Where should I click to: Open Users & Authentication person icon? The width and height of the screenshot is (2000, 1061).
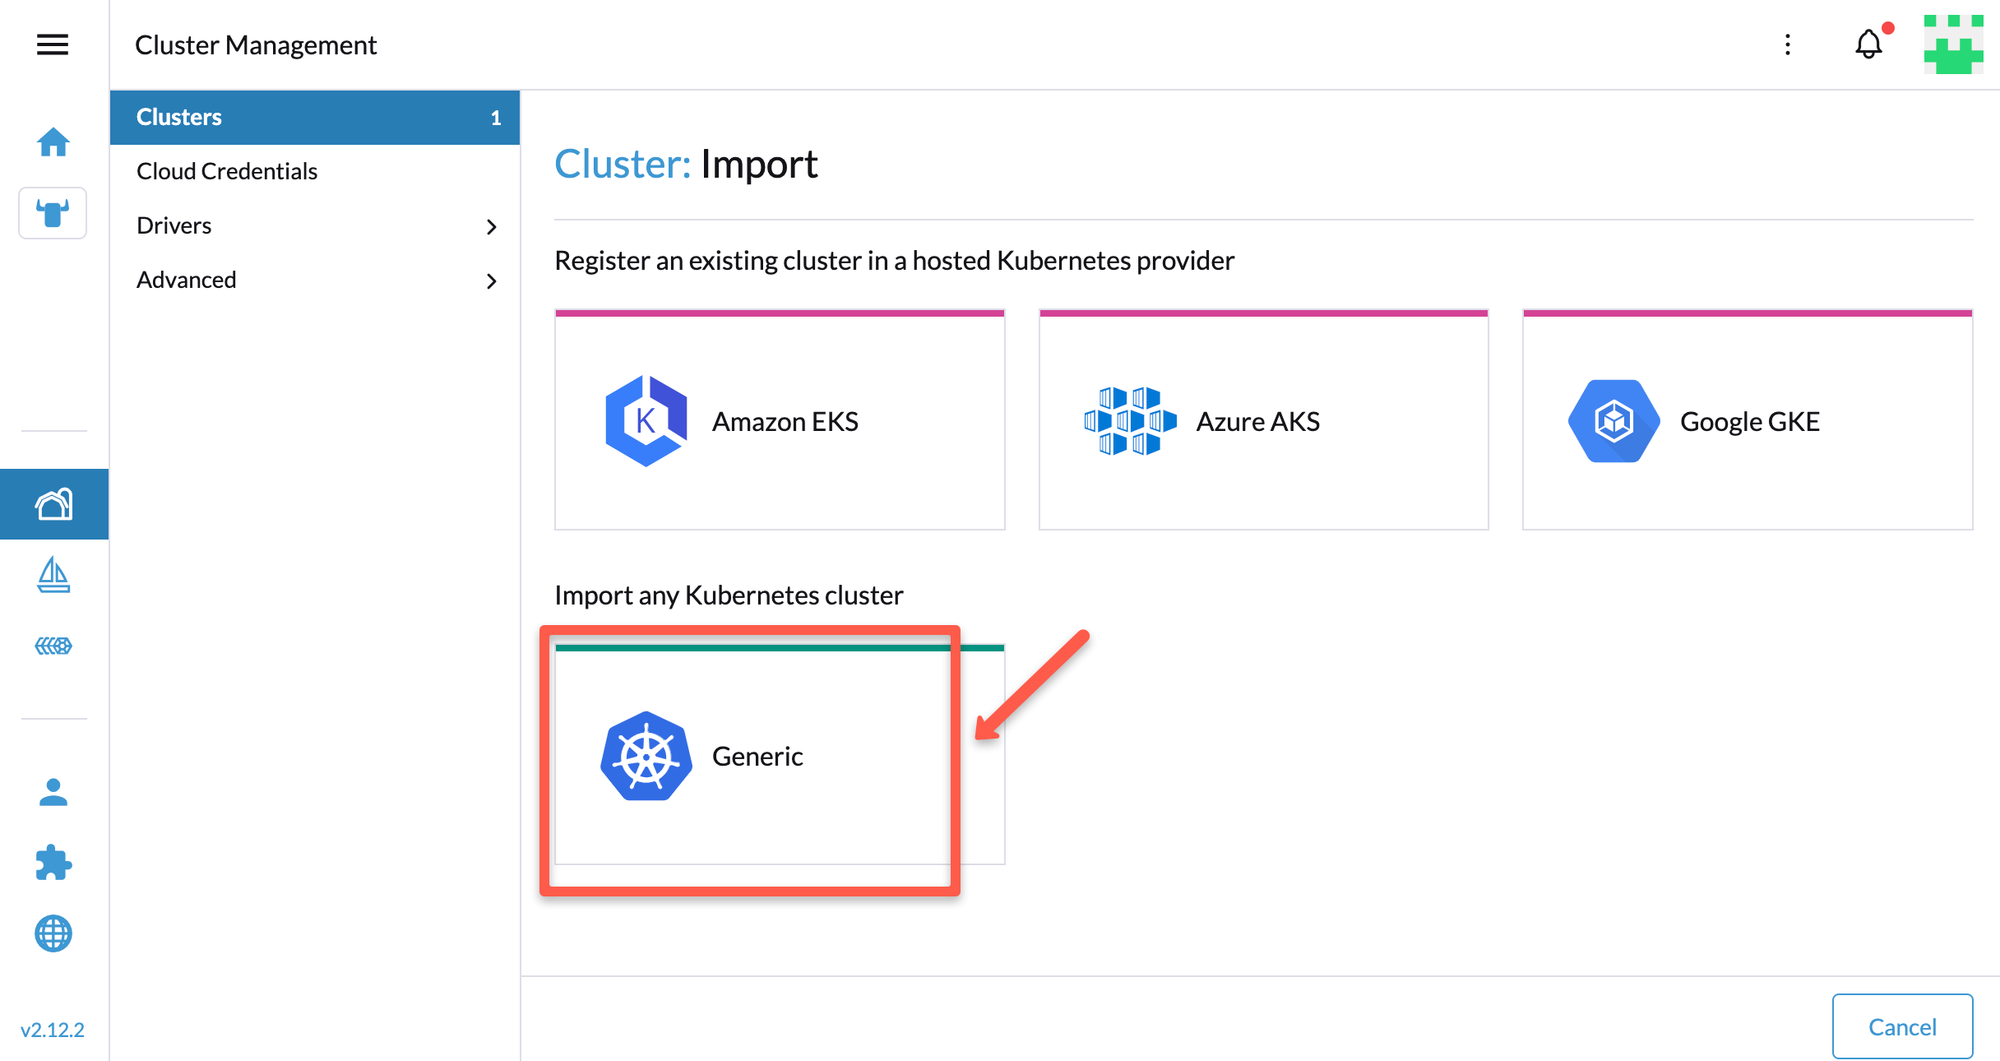click(52, 793)
